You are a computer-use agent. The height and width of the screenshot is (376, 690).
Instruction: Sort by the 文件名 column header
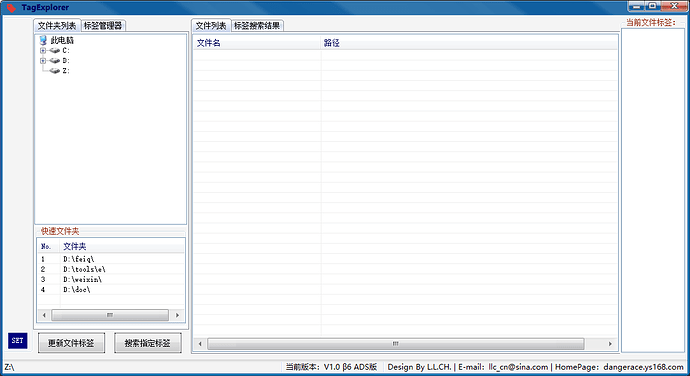(257, 43)
